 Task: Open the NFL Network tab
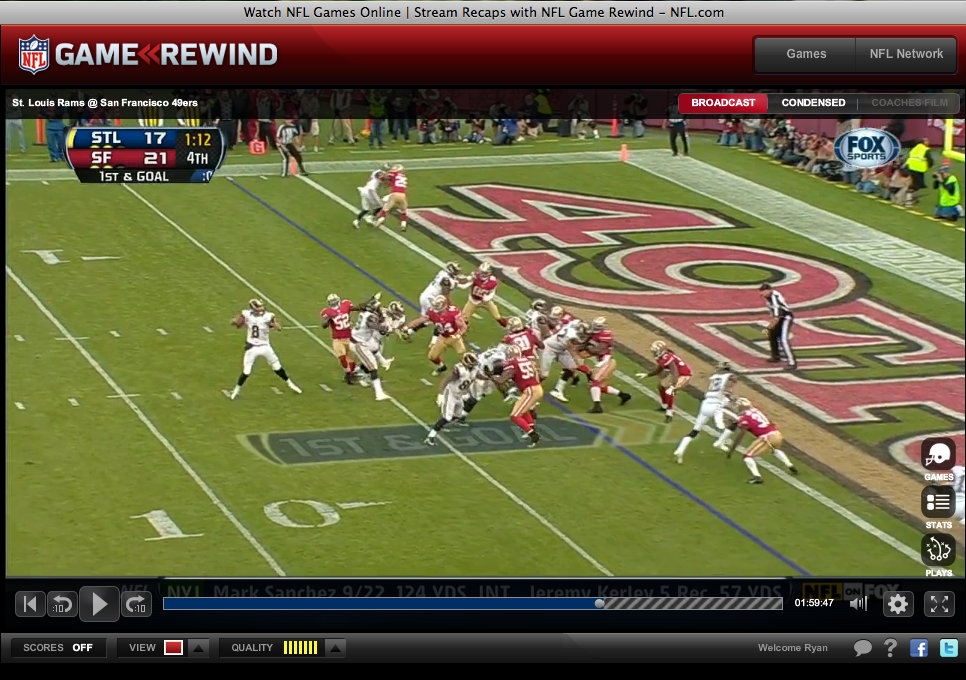coord(906,54)
